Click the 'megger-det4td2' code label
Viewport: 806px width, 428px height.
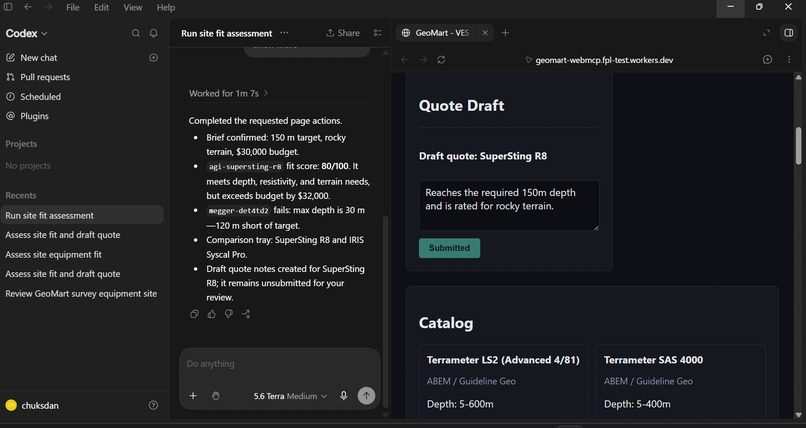click(239, 211)
